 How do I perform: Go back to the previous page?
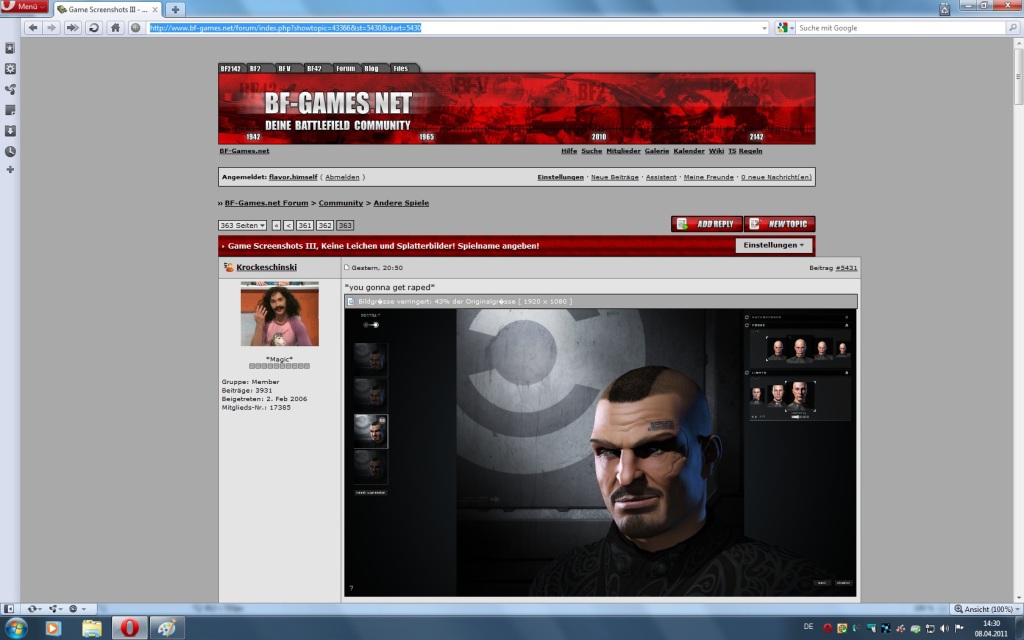33,27
